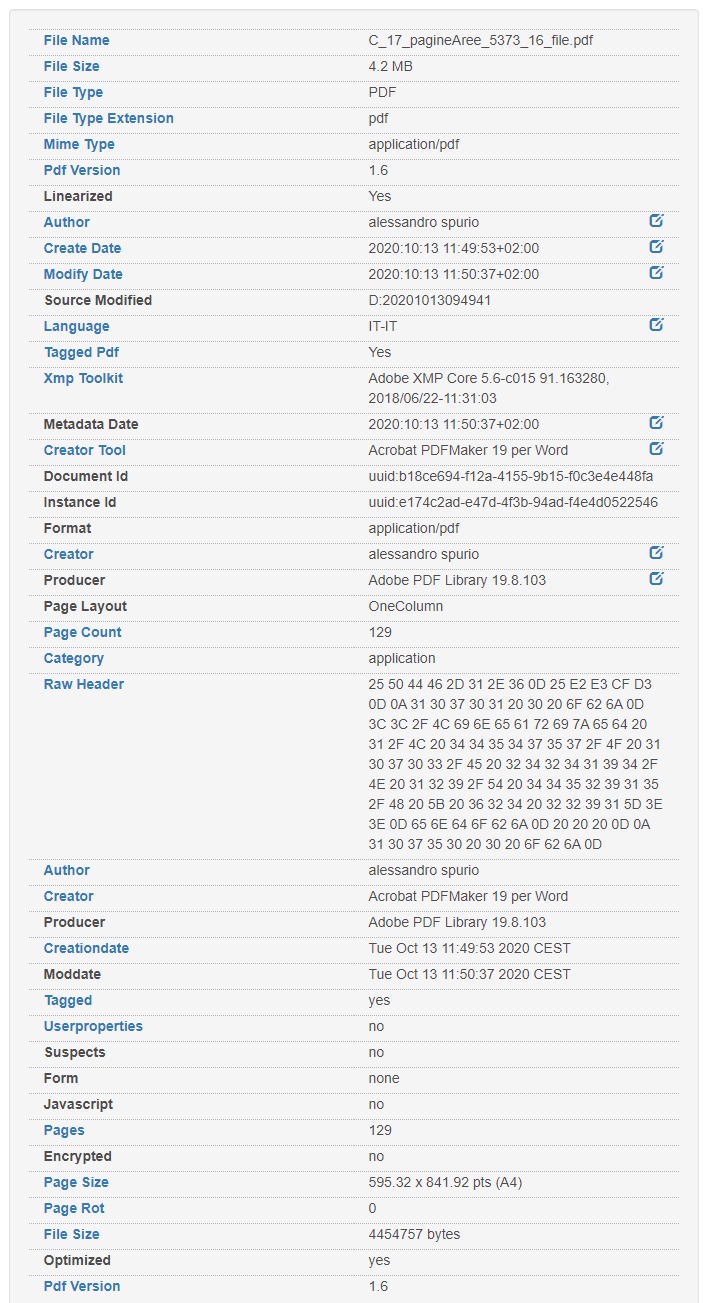The width and height of the screenshot is (707, 1303).
Task: Click the File Type Extension label
Action: 109,118
